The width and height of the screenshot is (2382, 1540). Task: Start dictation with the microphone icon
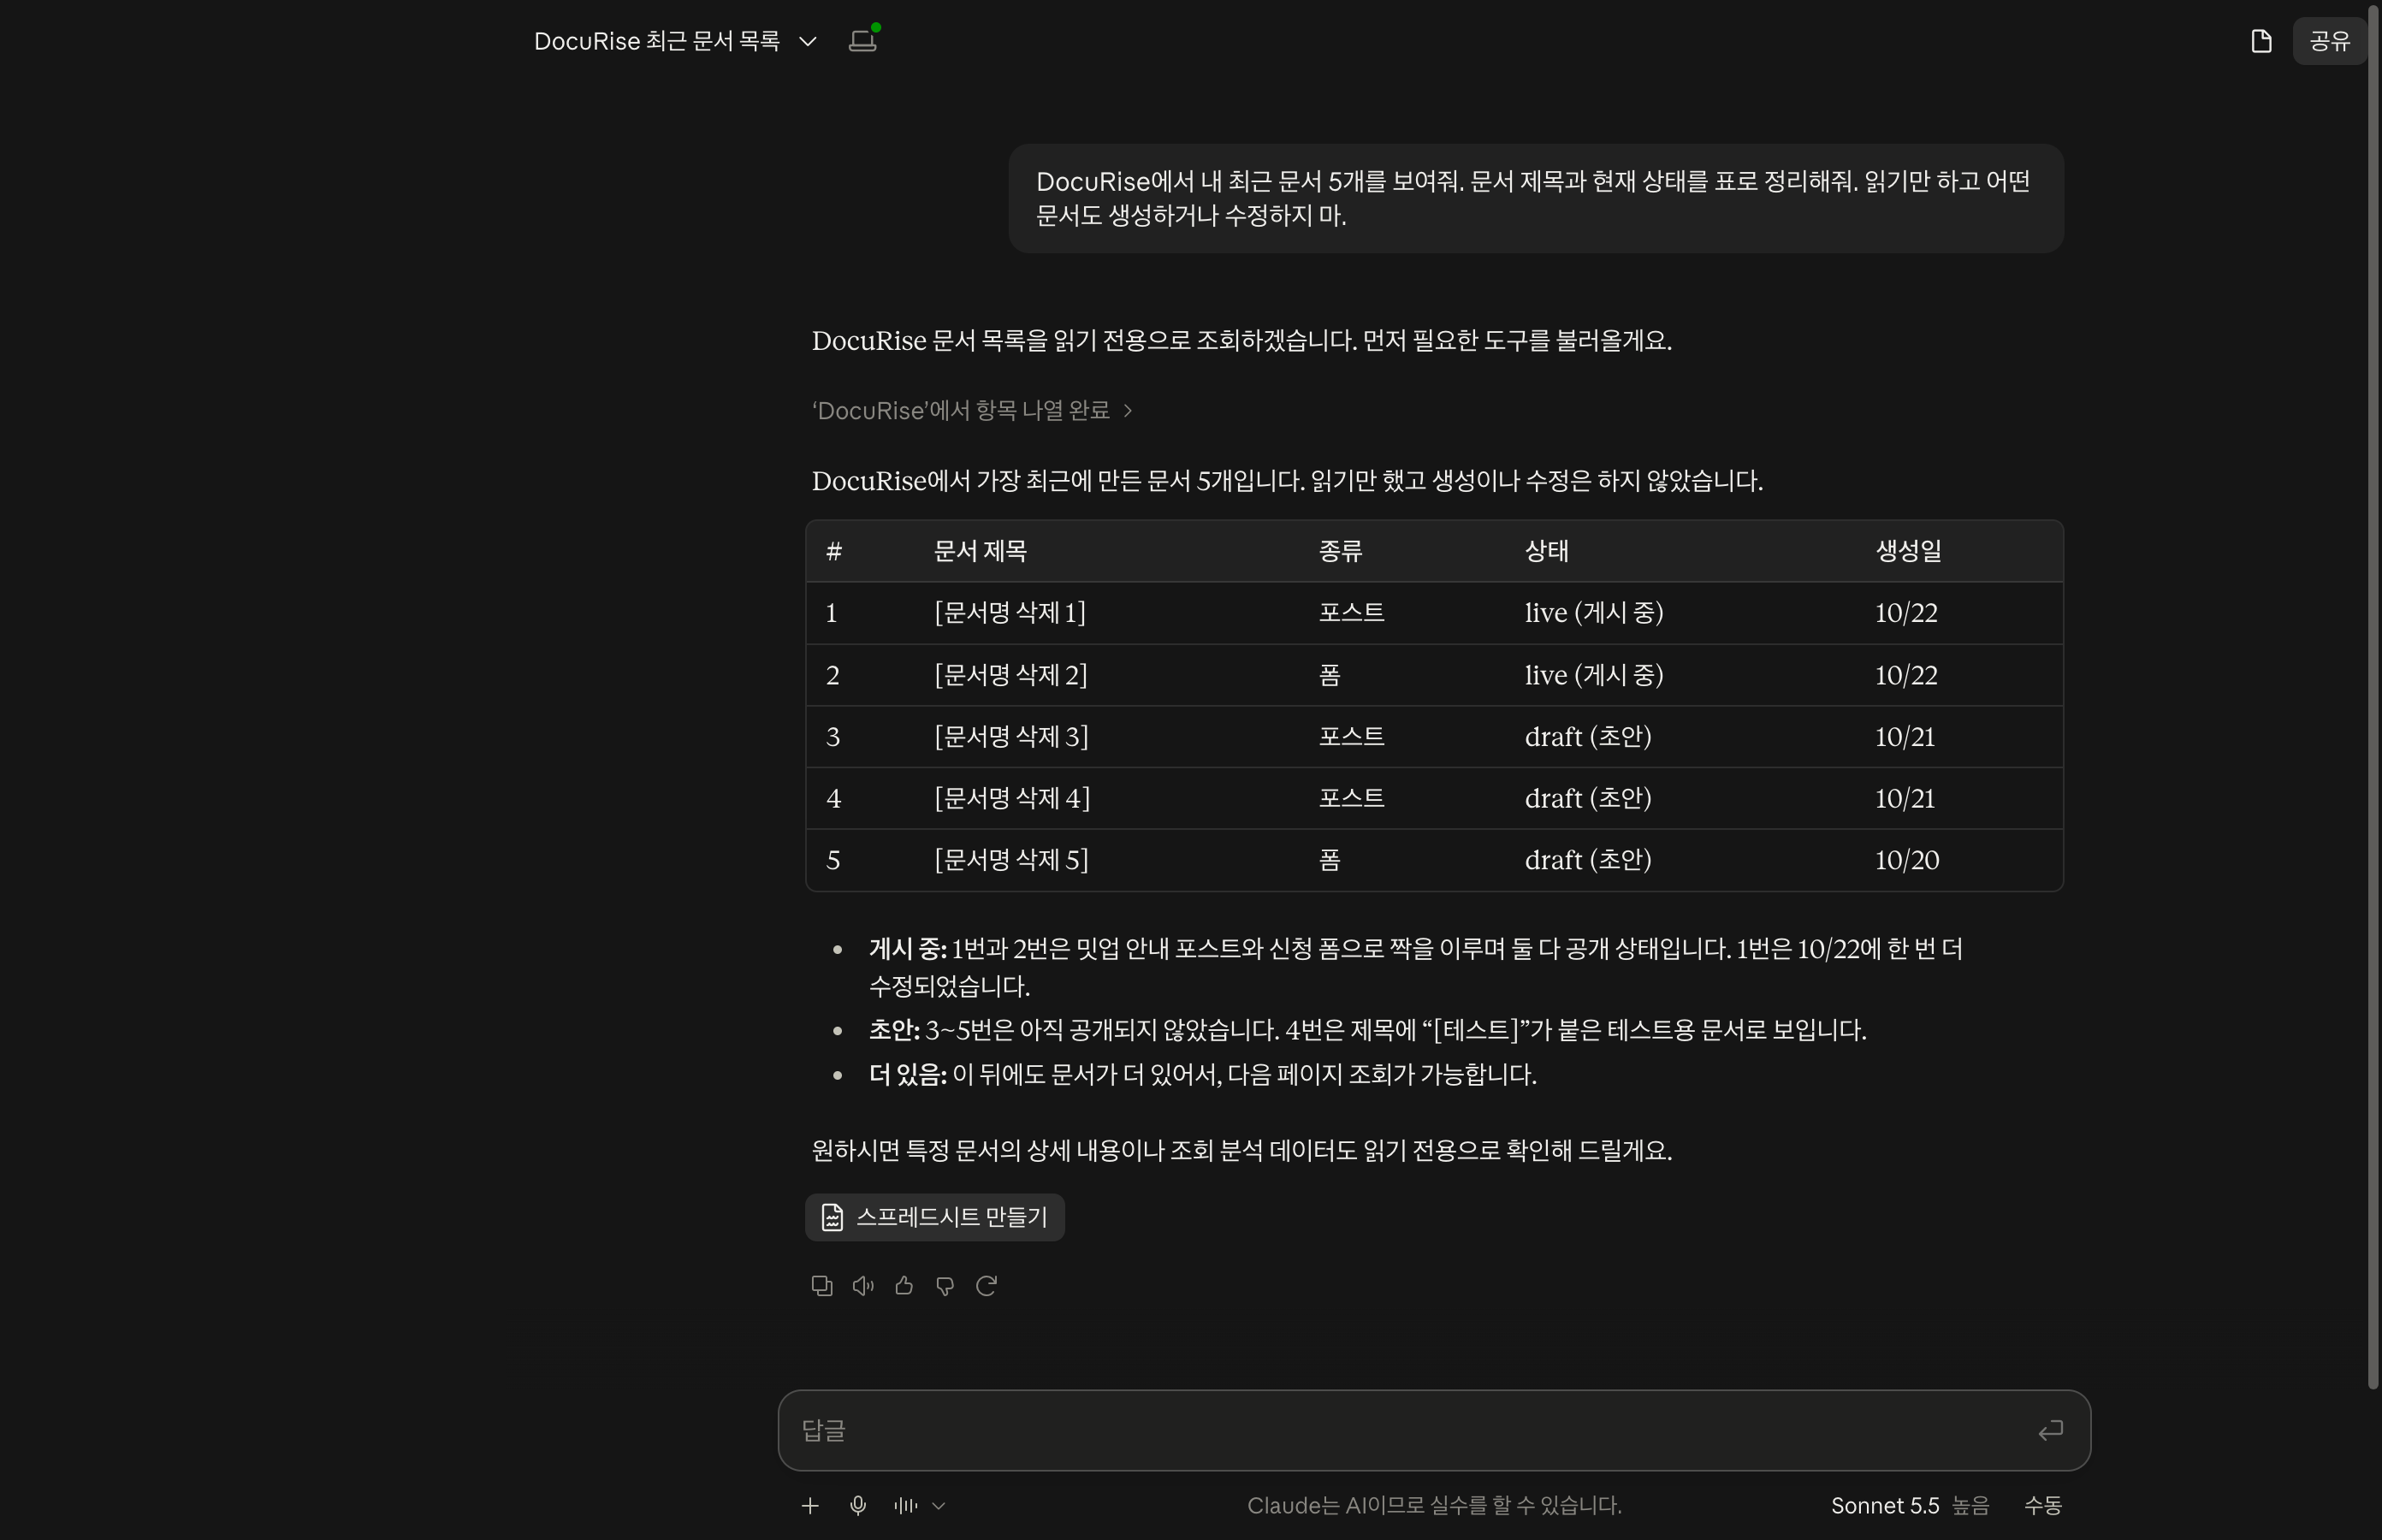pos(857,1505)
